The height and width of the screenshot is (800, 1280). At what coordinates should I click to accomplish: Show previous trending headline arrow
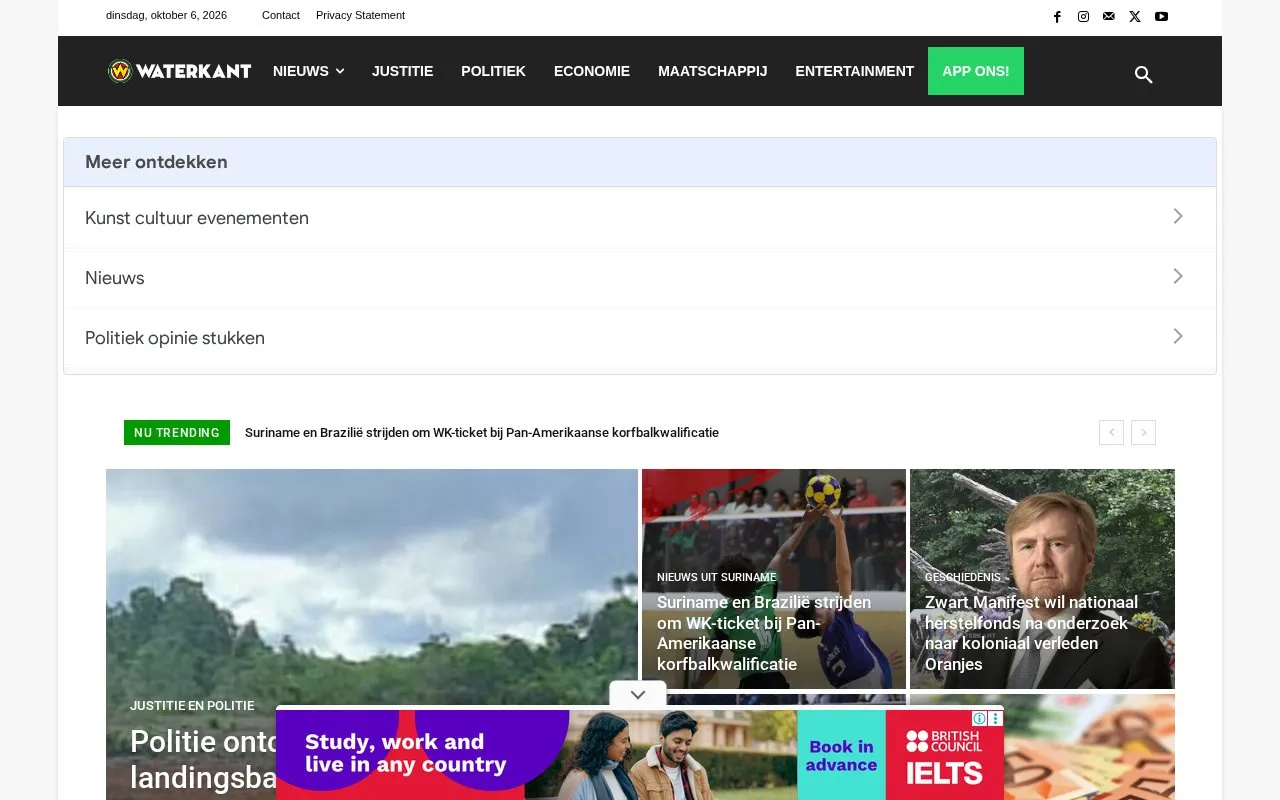point(1111,432)
